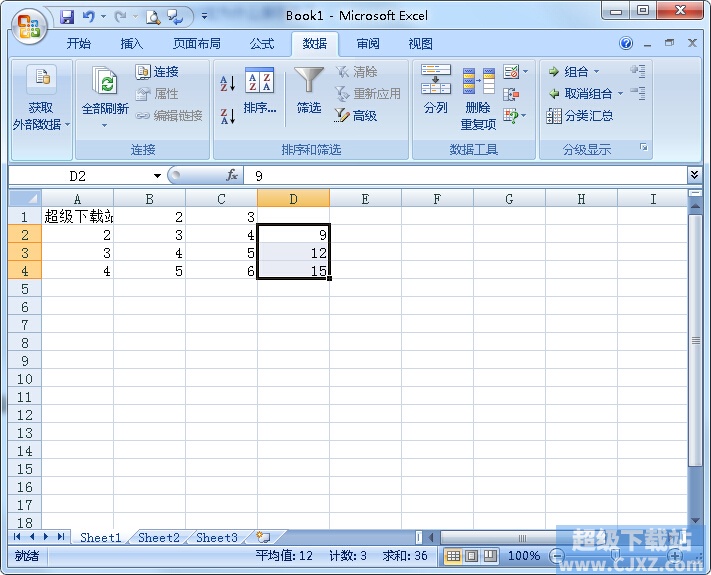711x575 pixels.
Task: Click the Get External Data icon
Action: coord(42,77)
